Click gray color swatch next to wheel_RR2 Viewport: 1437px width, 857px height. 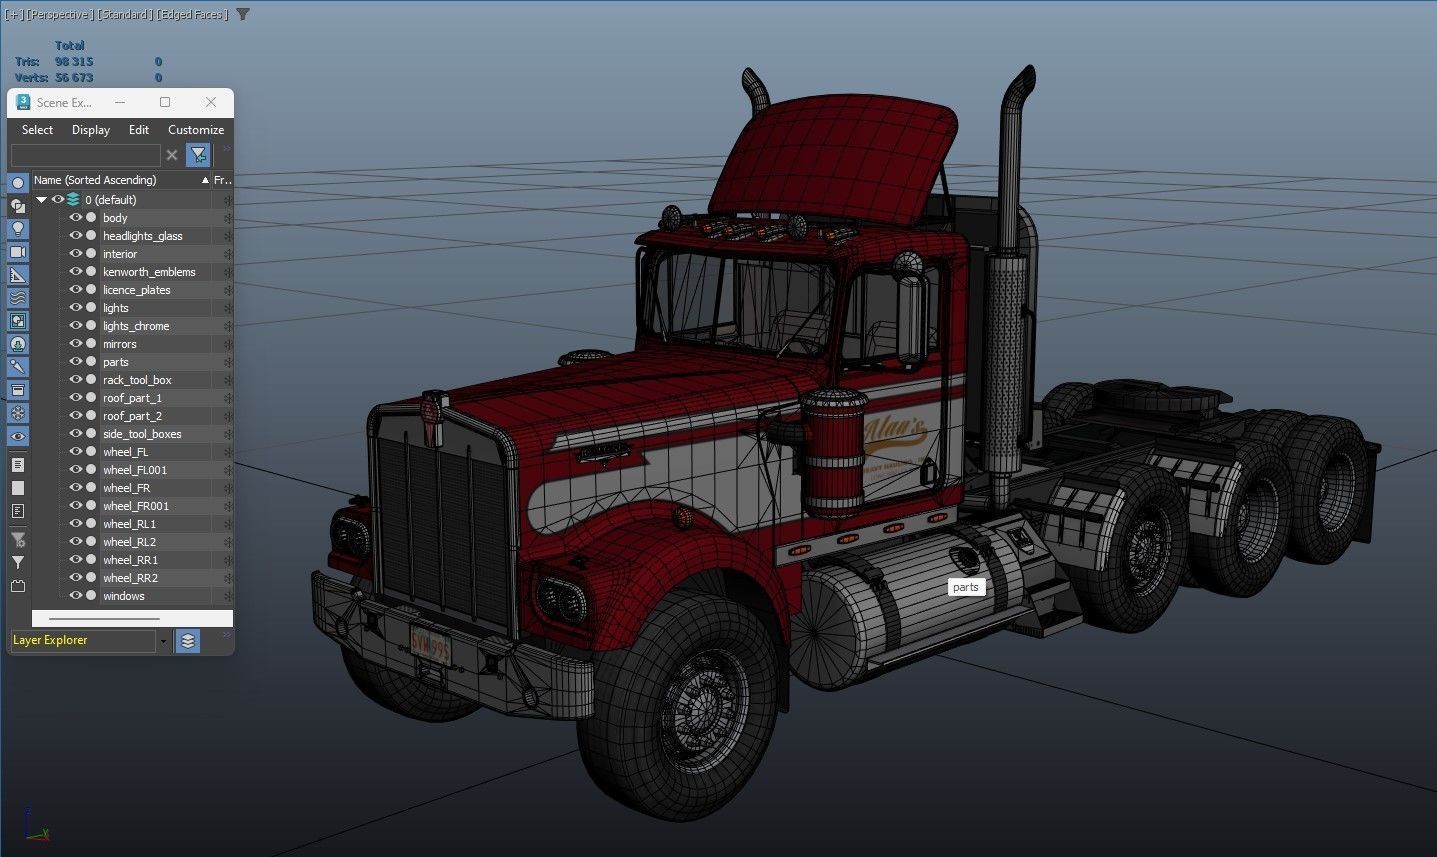91,578
